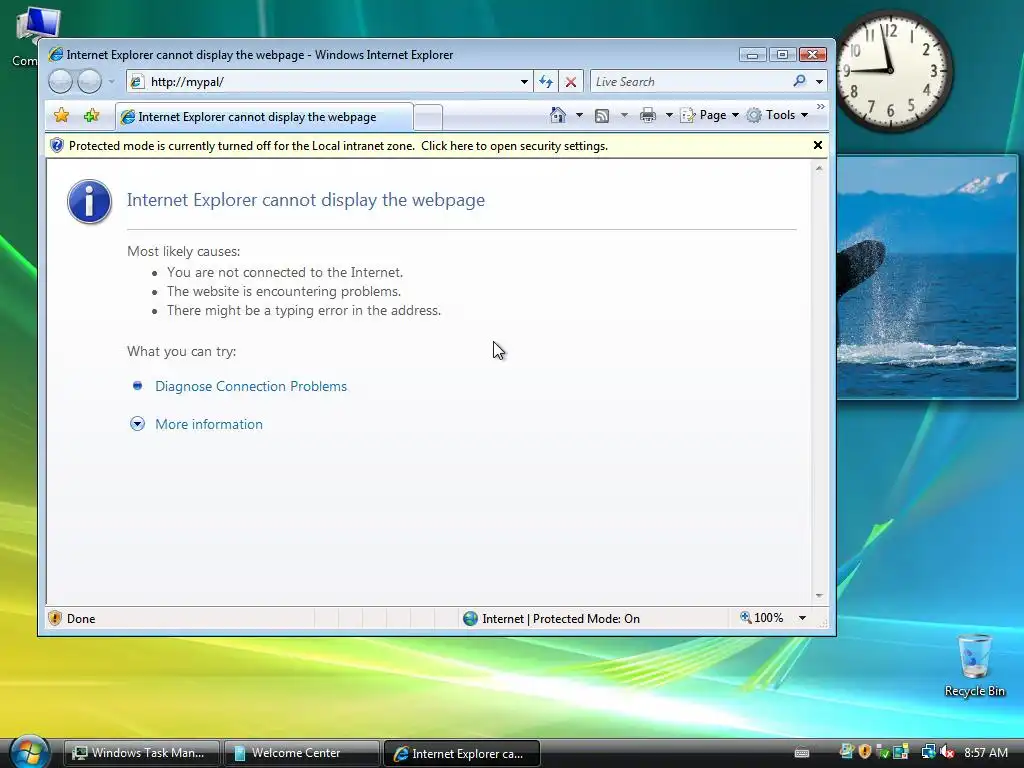Expand the address bar URL history dropdown

point(524,82)
